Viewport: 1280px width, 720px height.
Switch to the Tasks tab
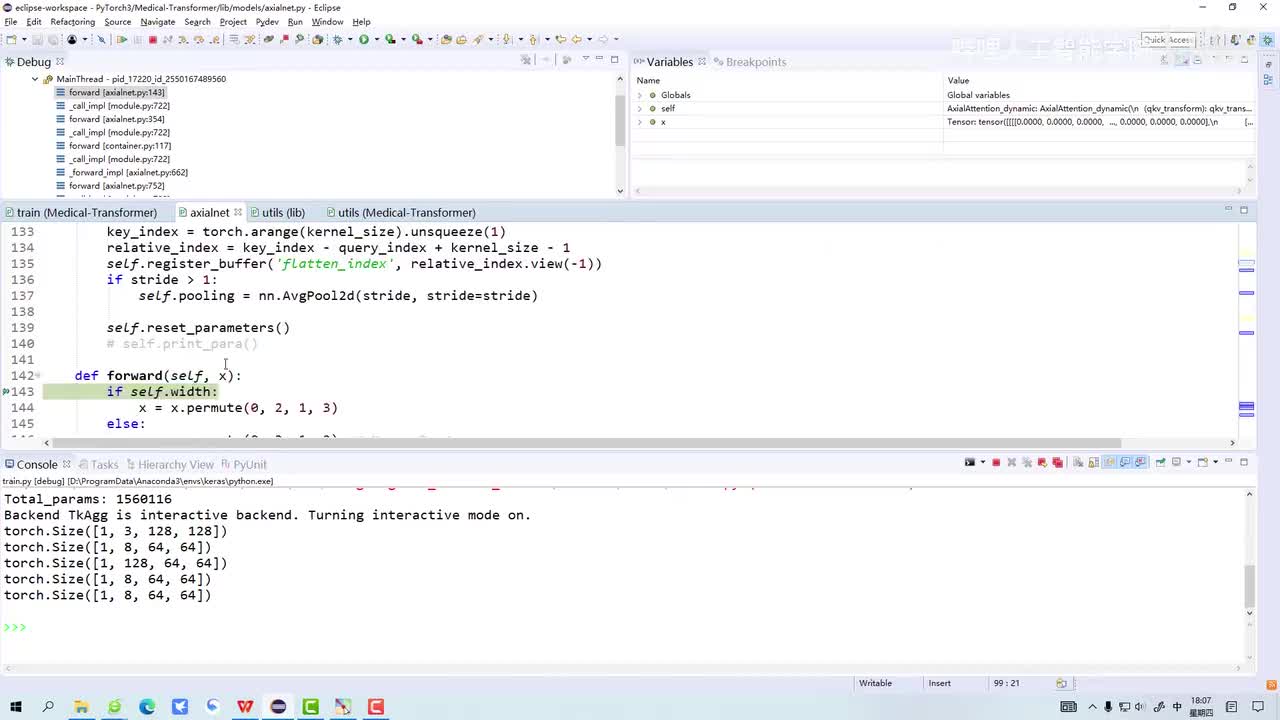[x=98, y=464]
